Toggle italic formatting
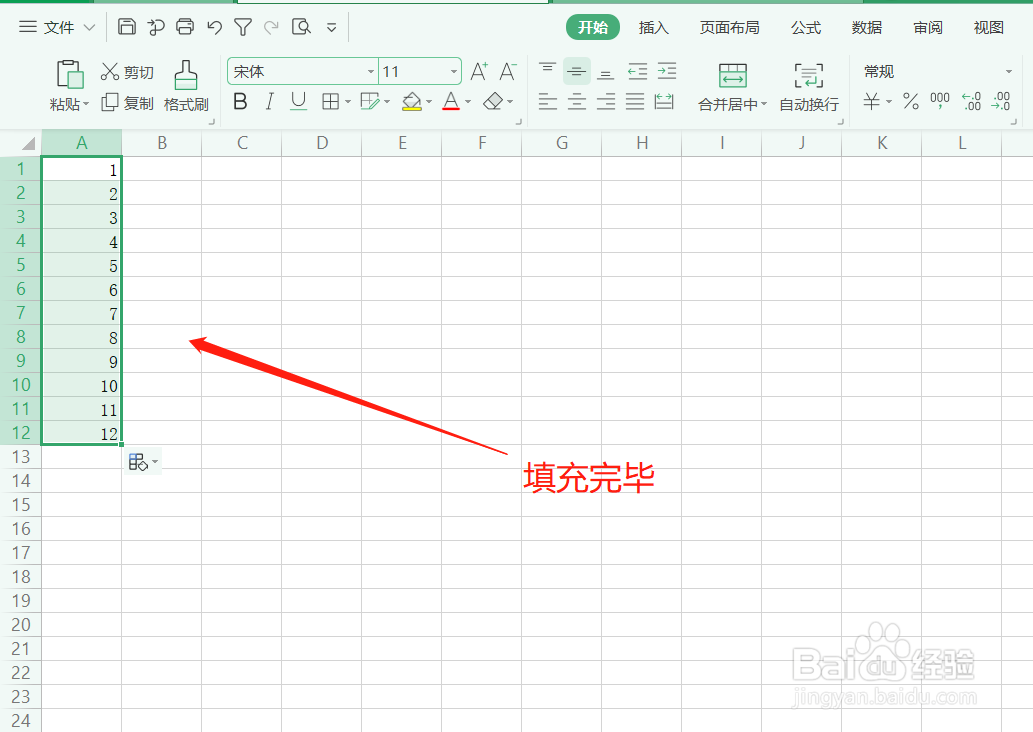This screenshot has height=732, width=1033. coord(269,101)
